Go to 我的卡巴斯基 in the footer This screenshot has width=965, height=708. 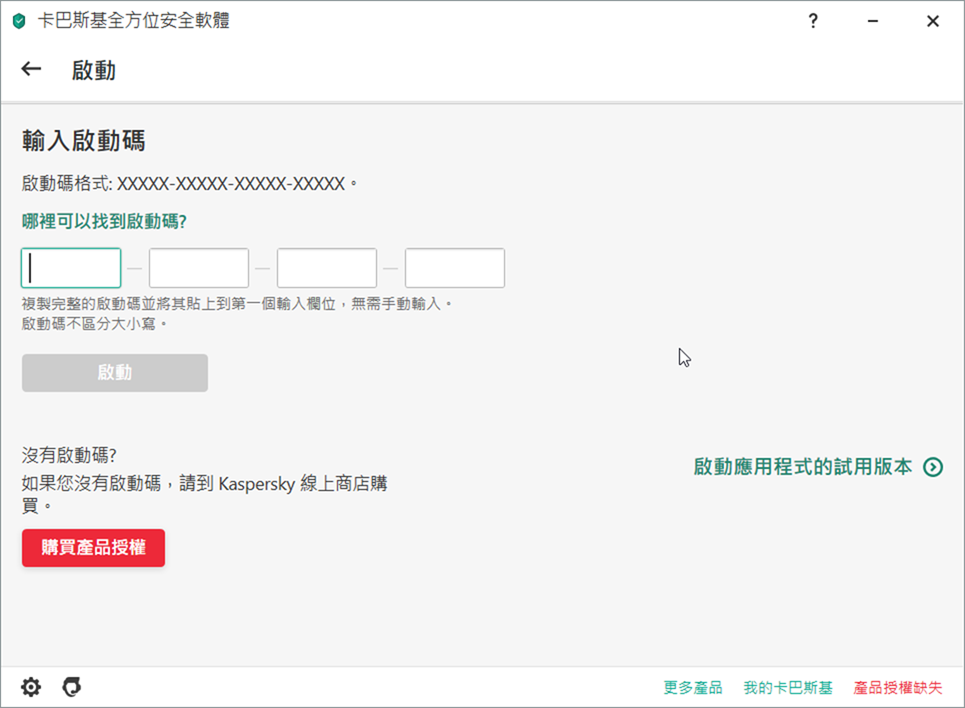787,688
